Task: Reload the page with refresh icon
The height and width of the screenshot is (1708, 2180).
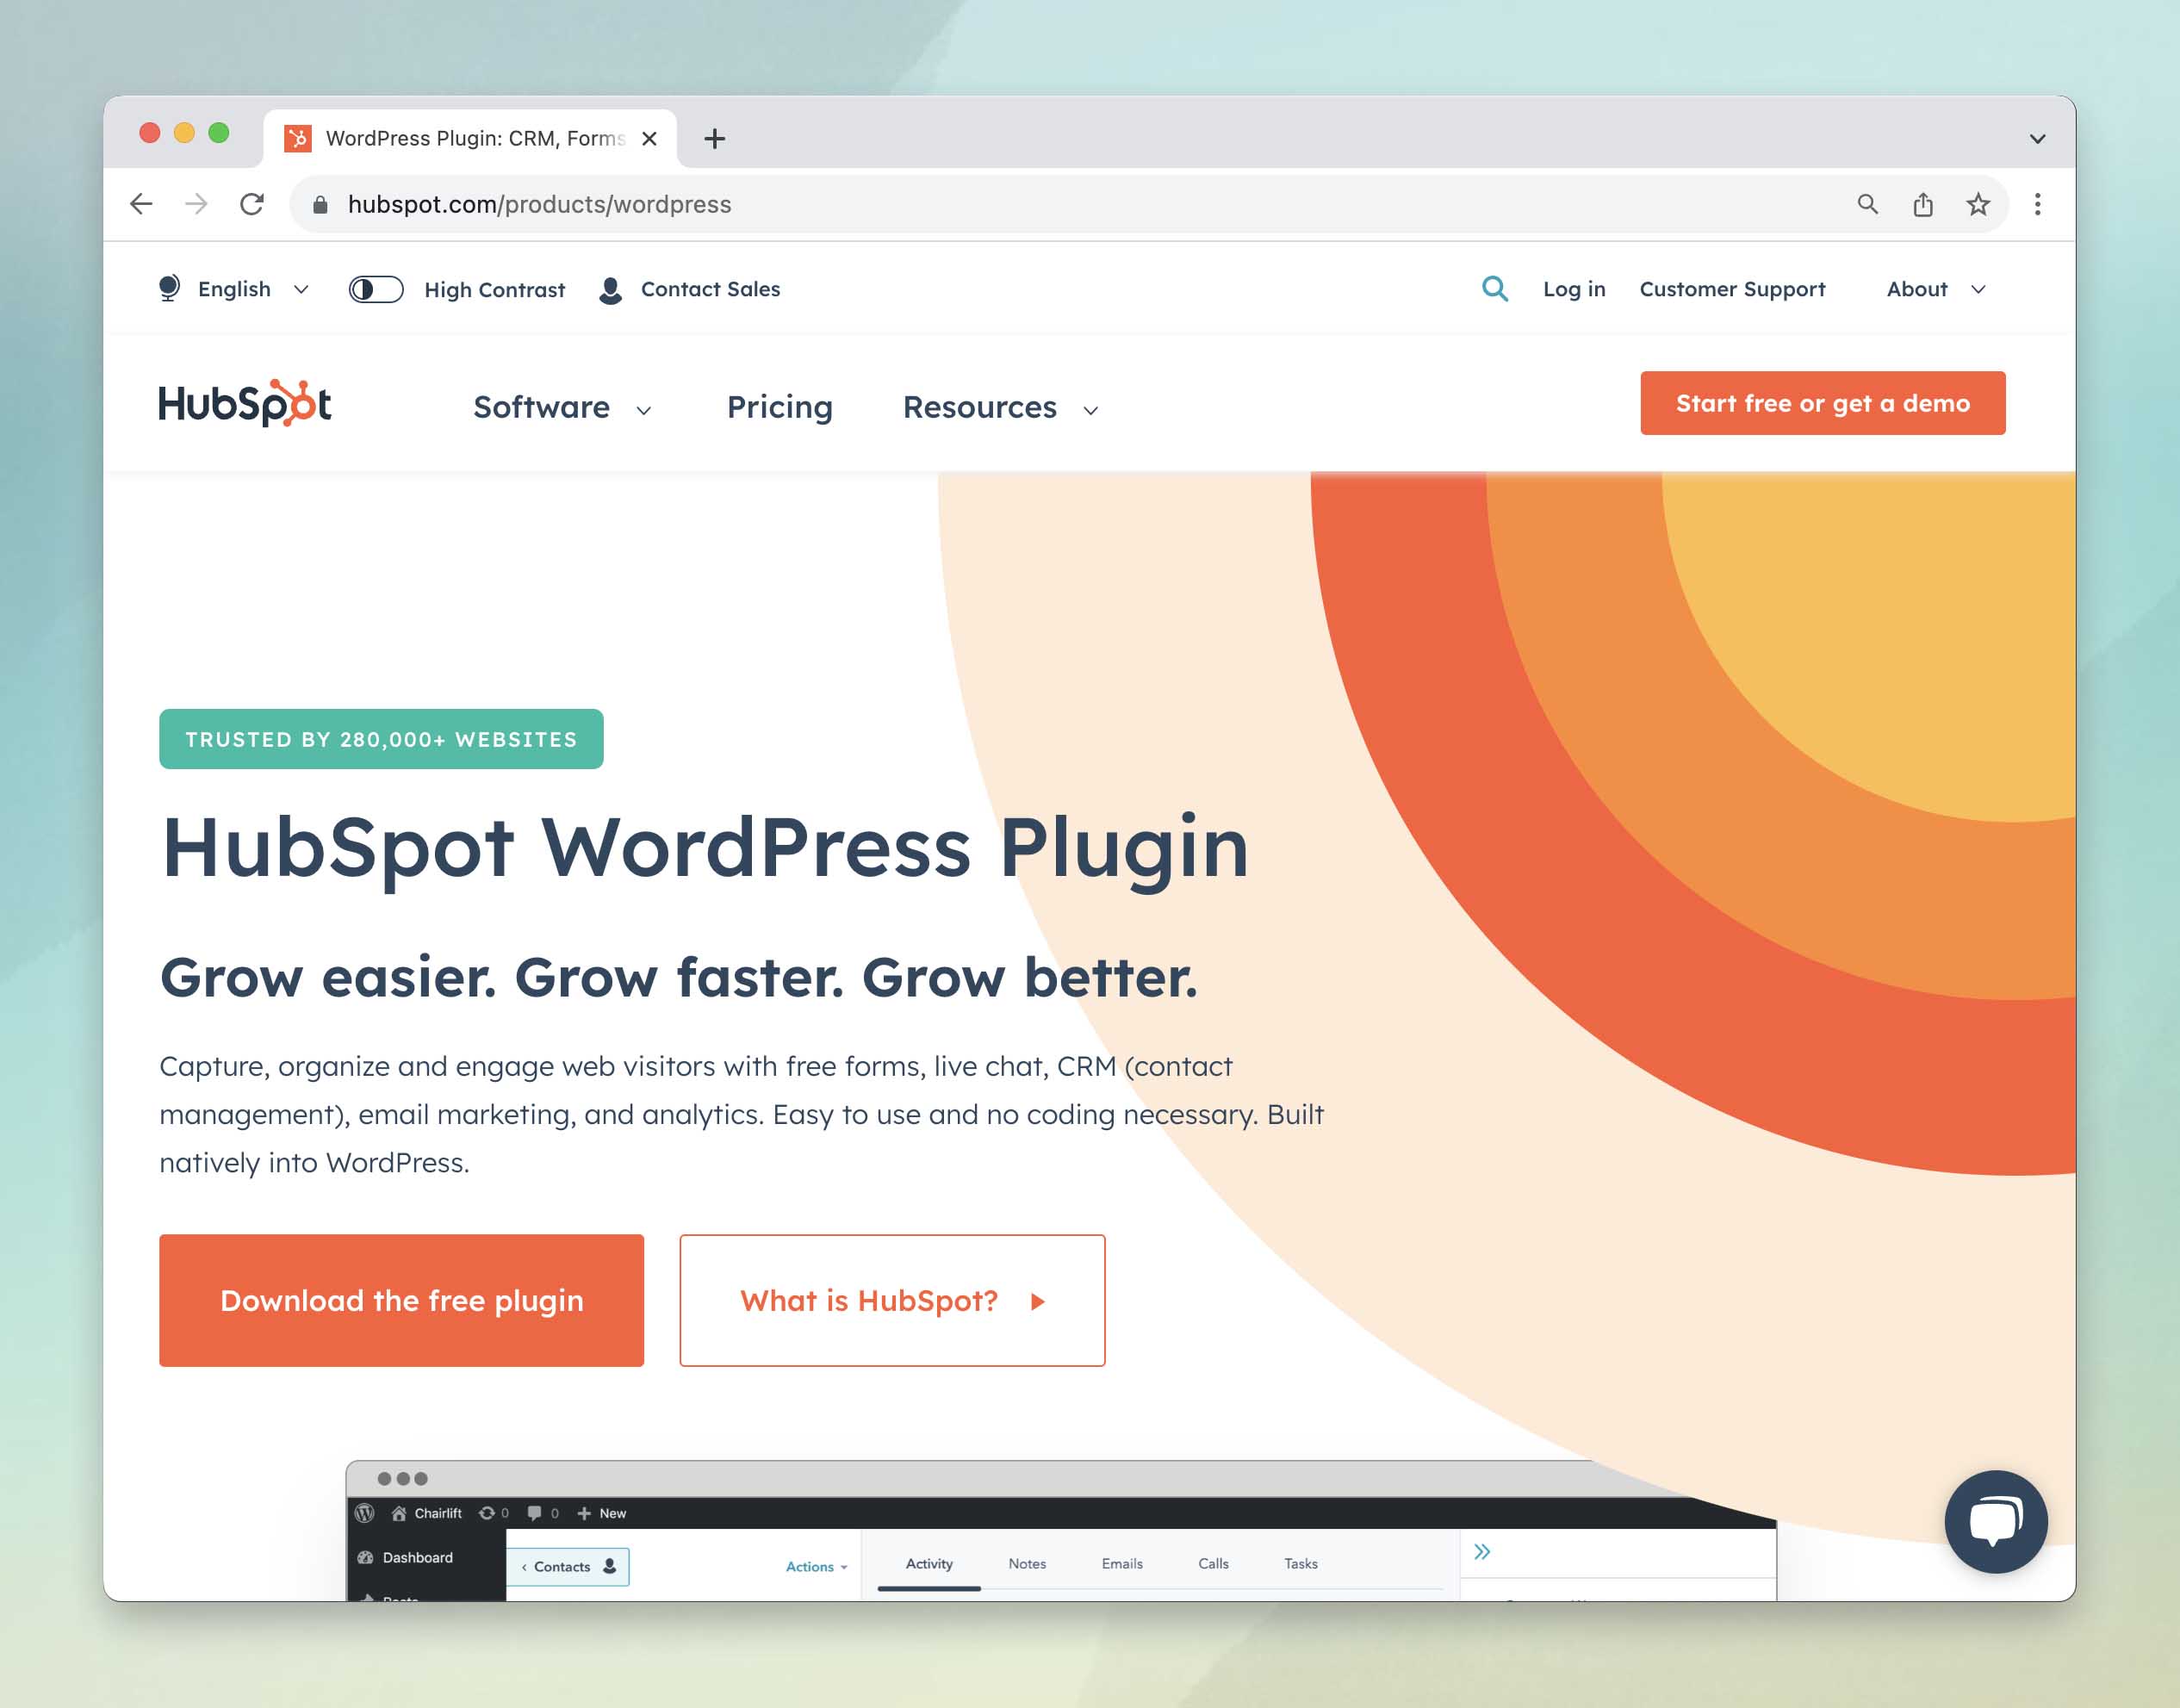Action: tap(252, 204)
